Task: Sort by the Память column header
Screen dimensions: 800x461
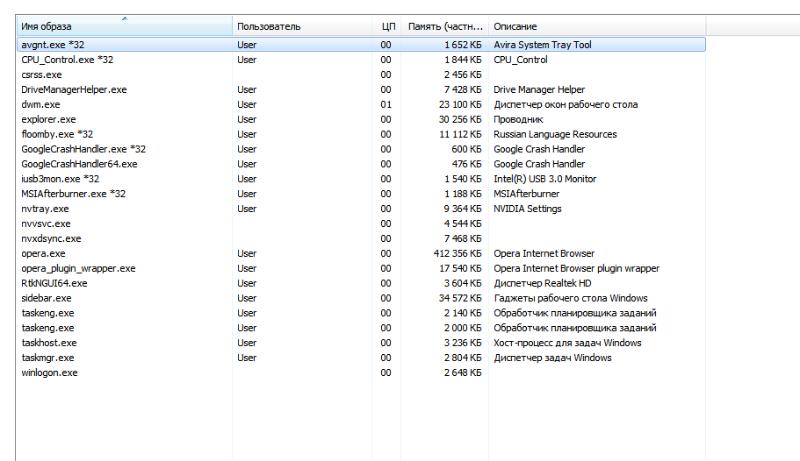Action: (x=445, y=25)
